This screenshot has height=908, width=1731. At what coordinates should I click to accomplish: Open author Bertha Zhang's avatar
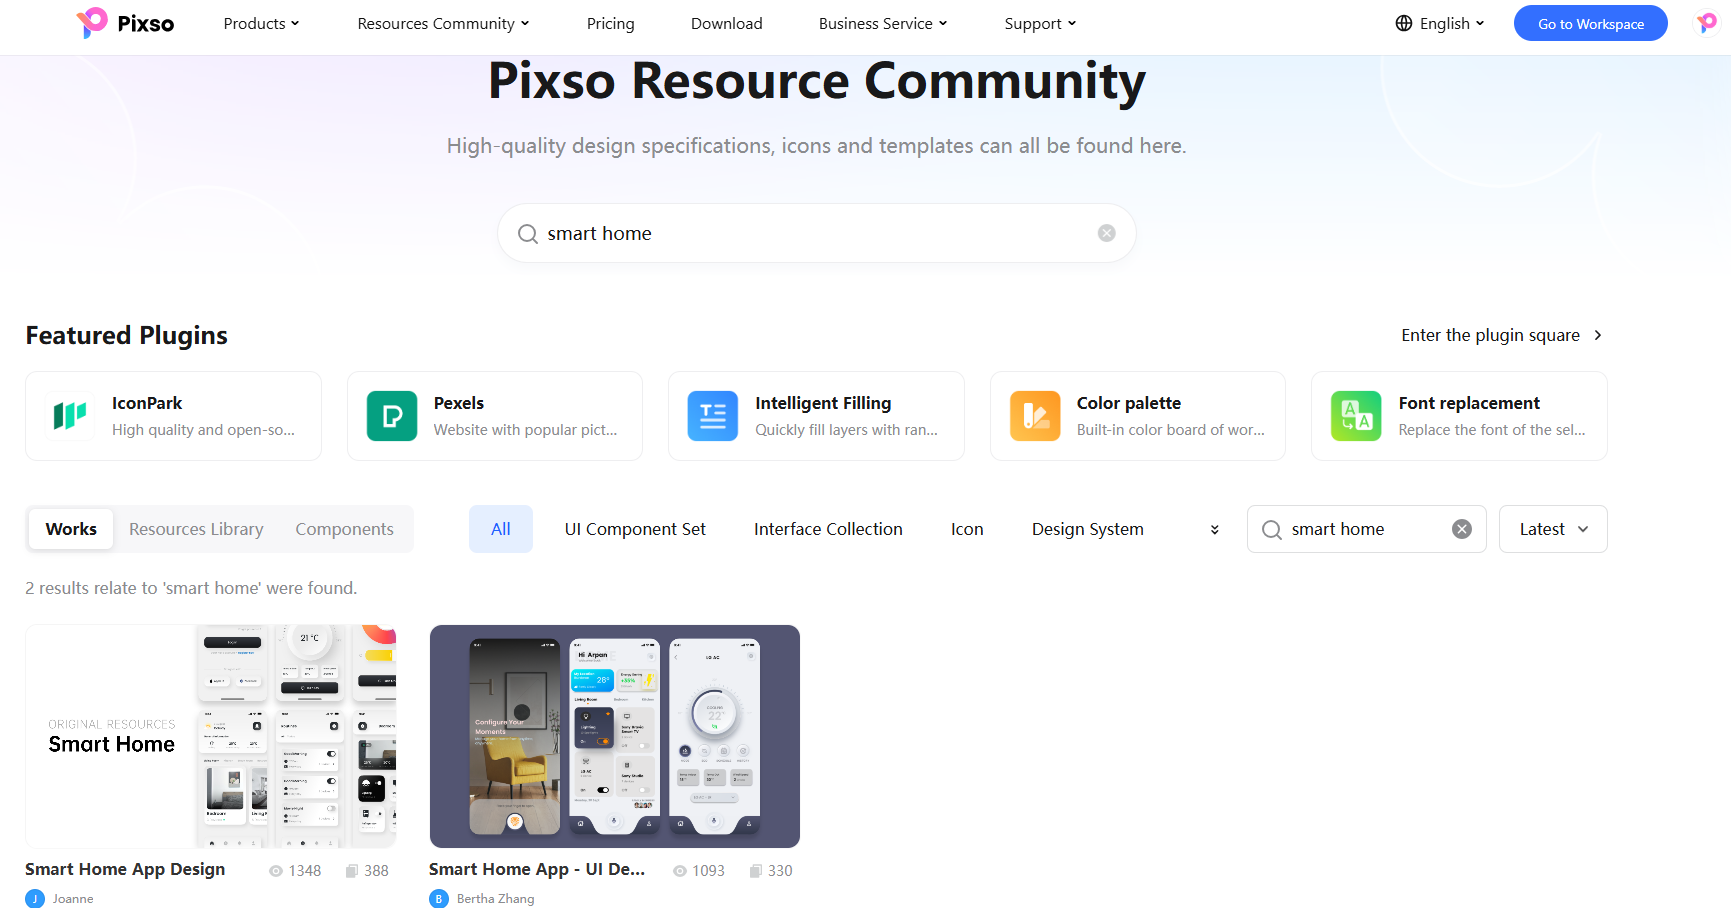click(439, 898)
